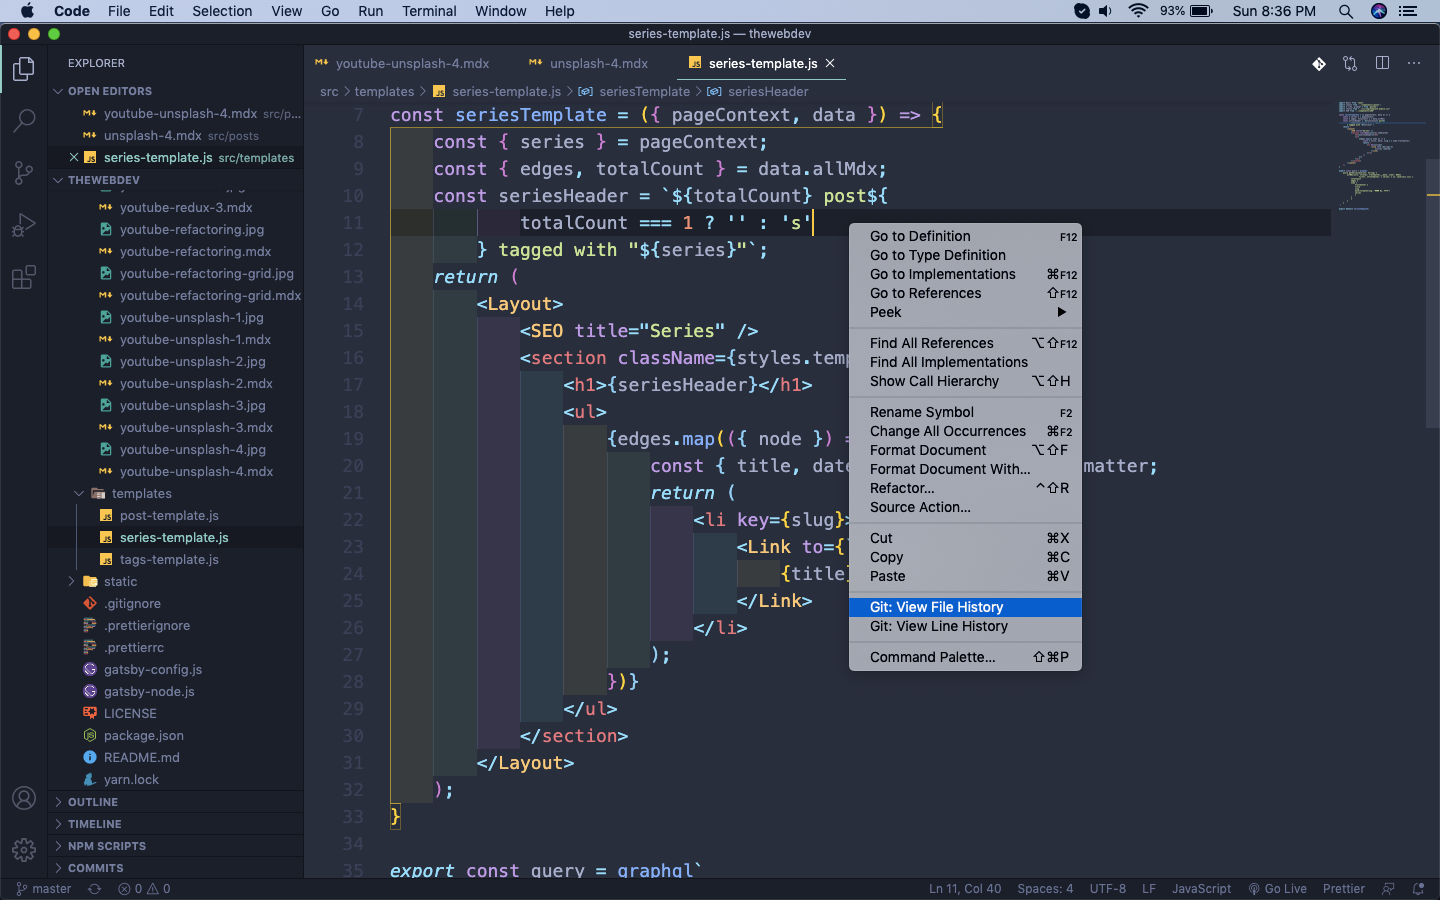The width and height of the screenshot is (1440, 900).
Task: Open the Search view in activity bar
Action: [24, 121]
